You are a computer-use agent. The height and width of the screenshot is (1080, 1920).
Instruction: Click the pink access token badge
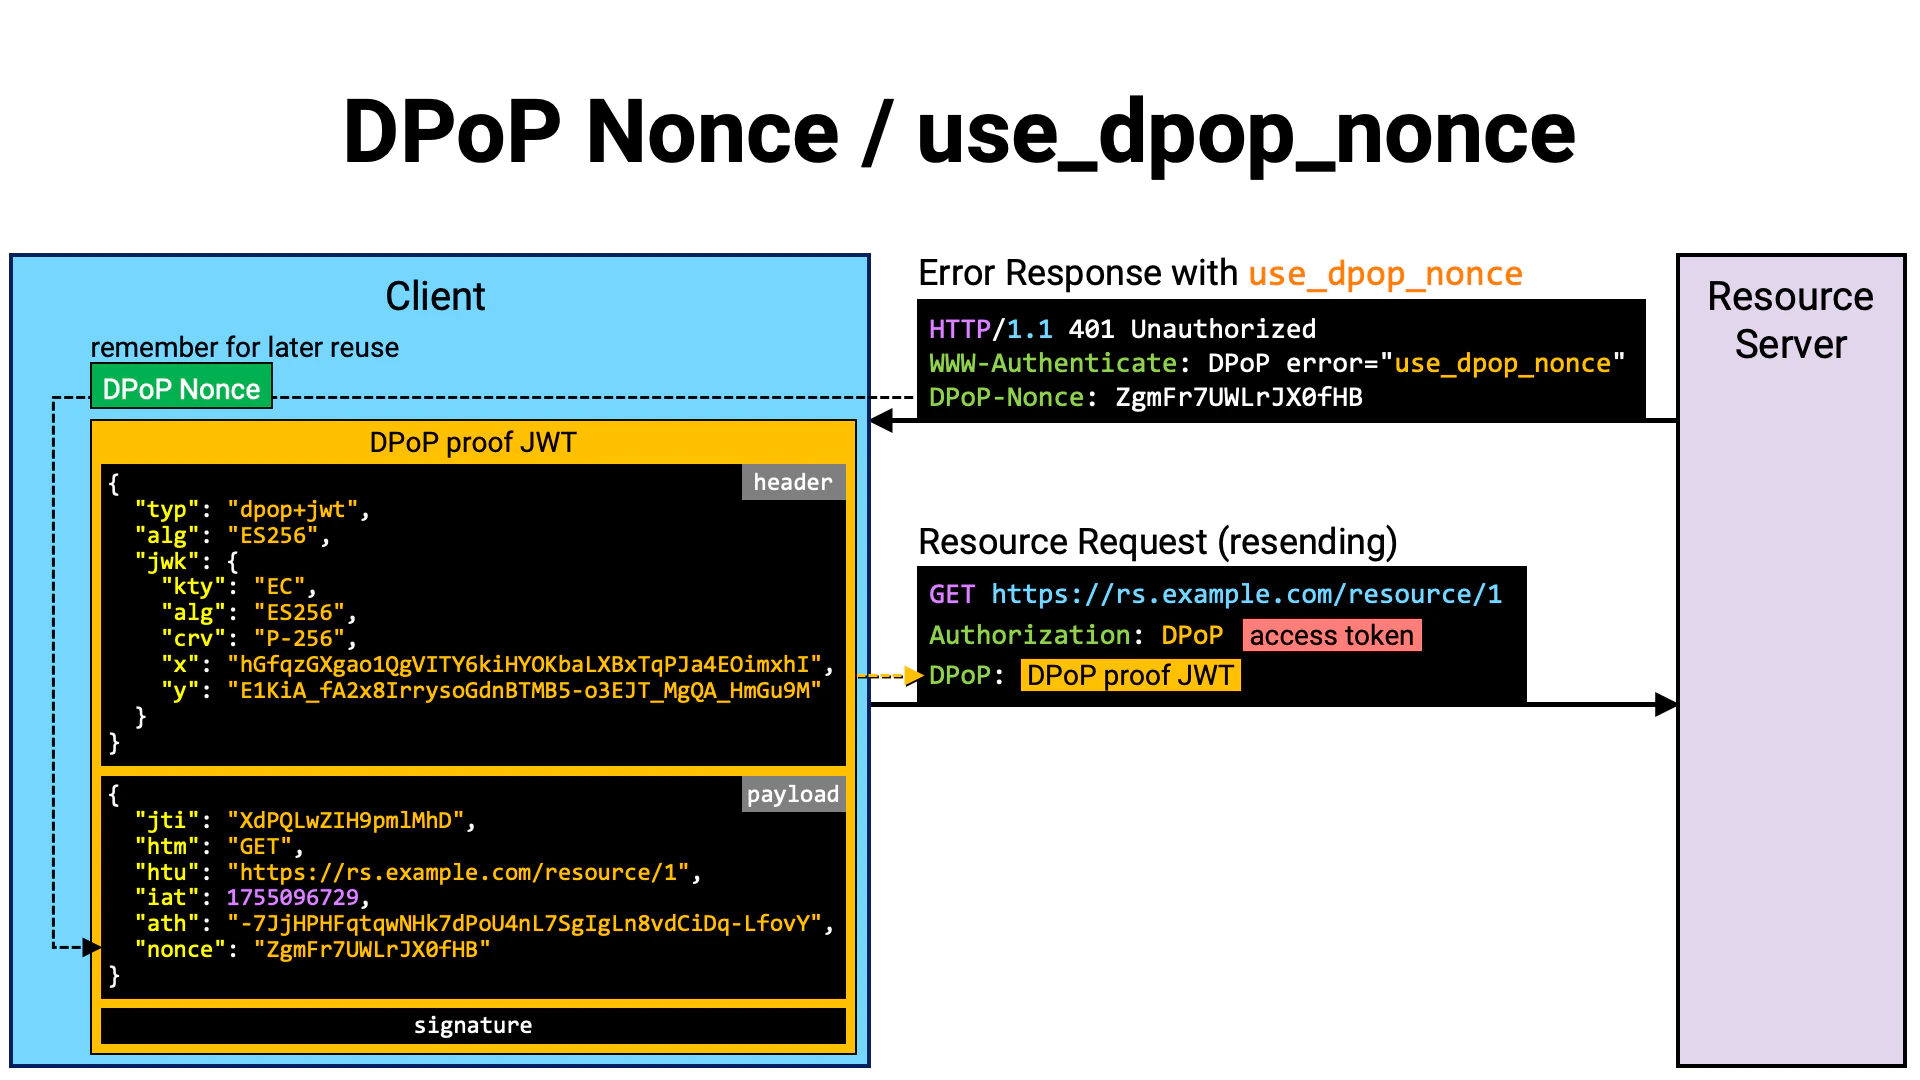click(x=1332, y=634)
